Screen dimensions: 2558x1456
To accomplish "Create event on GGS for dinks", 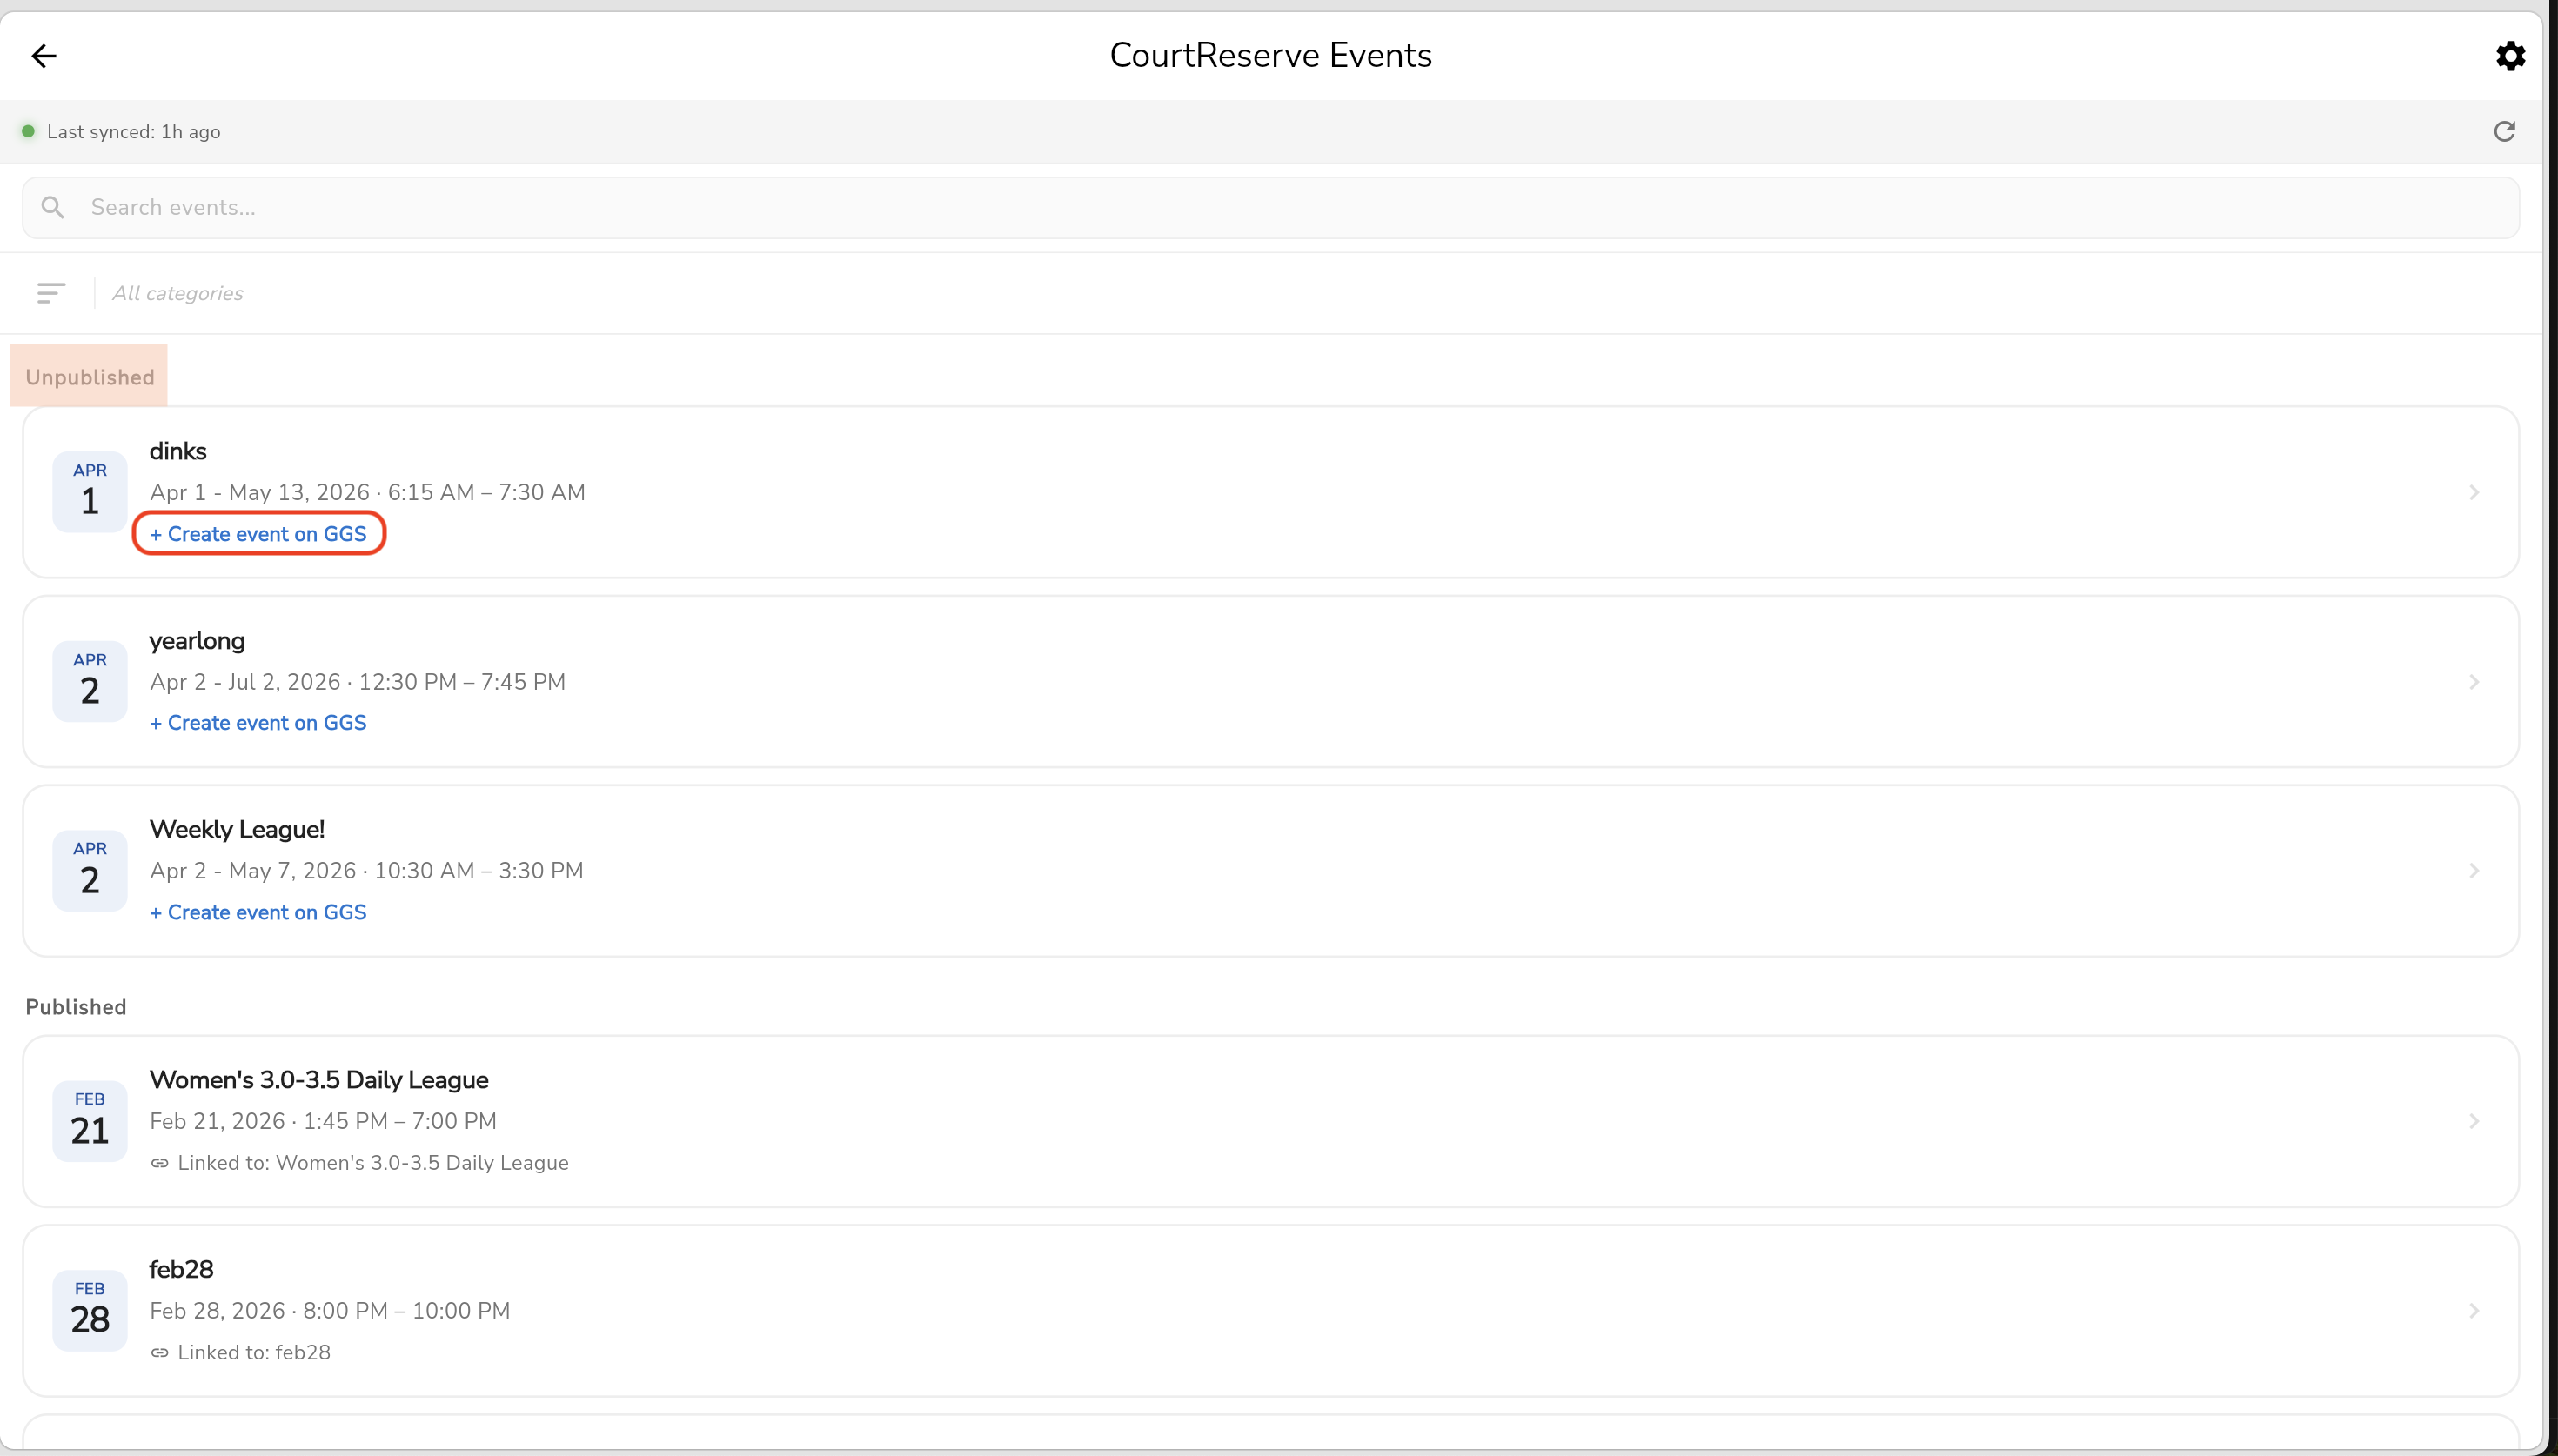I will pyautogui.click(x=259, y=534).
